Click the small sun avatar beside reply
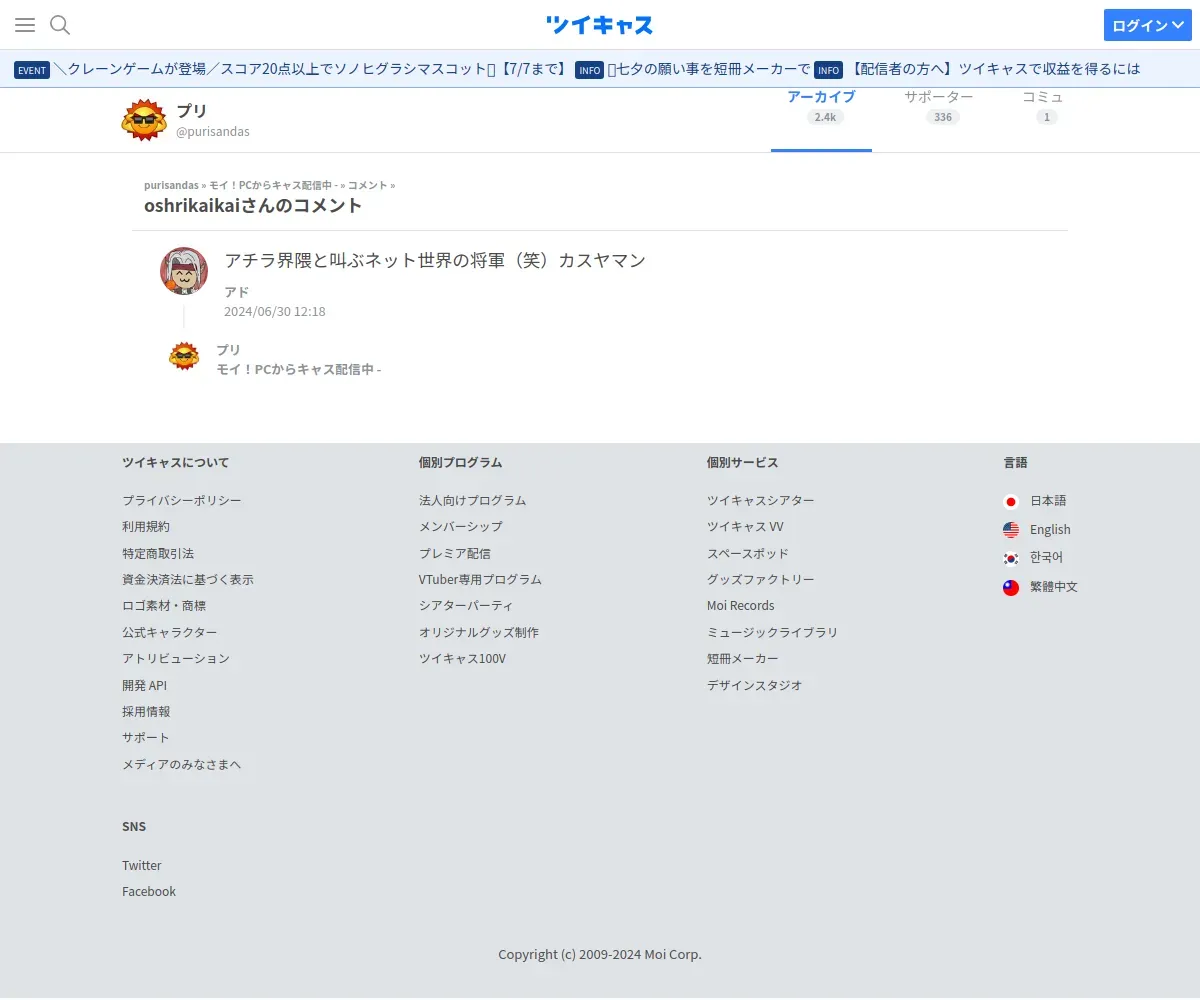The height and width of the screenshot is (1000, 1200). 184,356
